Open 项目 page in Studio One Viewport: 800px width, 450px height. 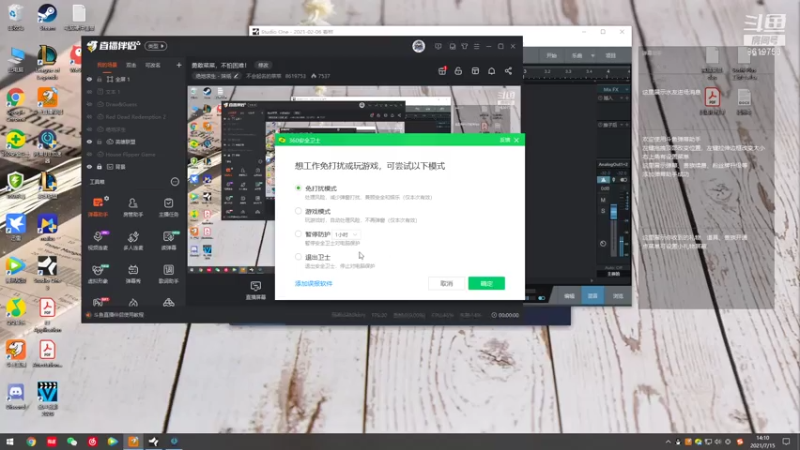pos(610,55)
